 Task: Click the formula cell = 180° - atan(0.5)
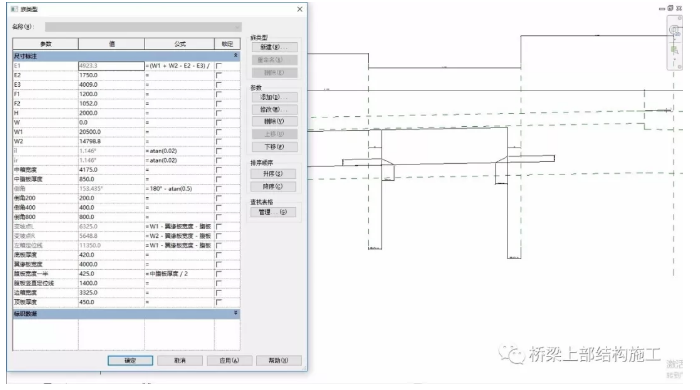179,189
